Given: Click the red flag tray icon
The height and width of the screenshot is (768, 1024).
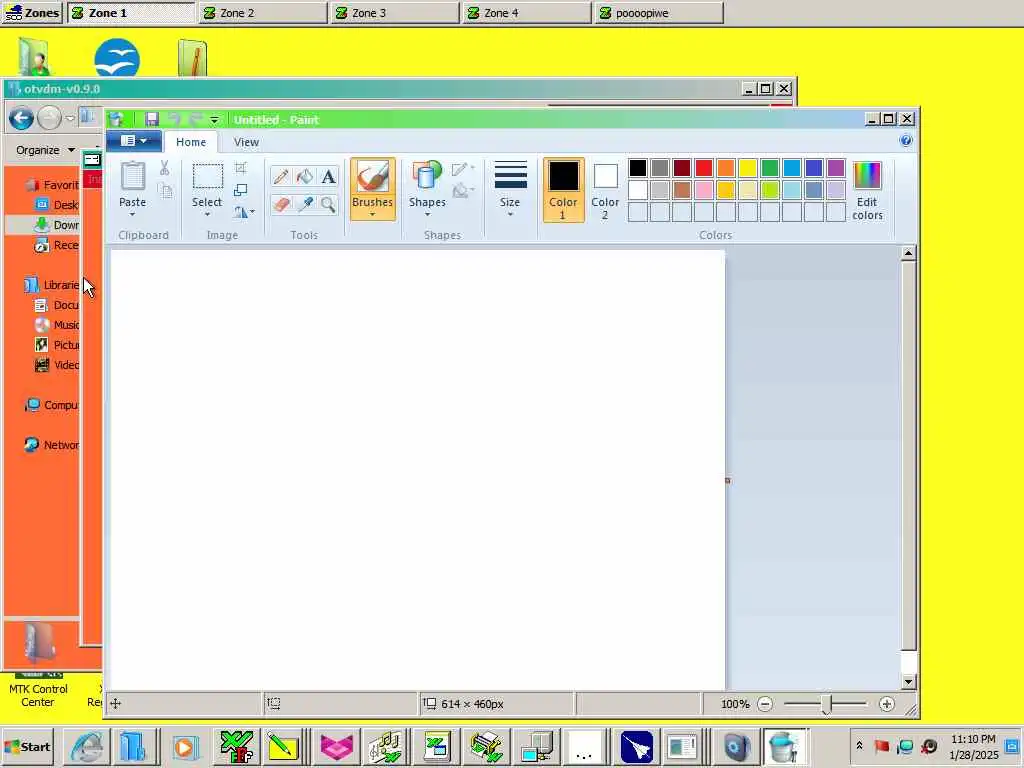Looking at the screenshot, I should 882,746.
